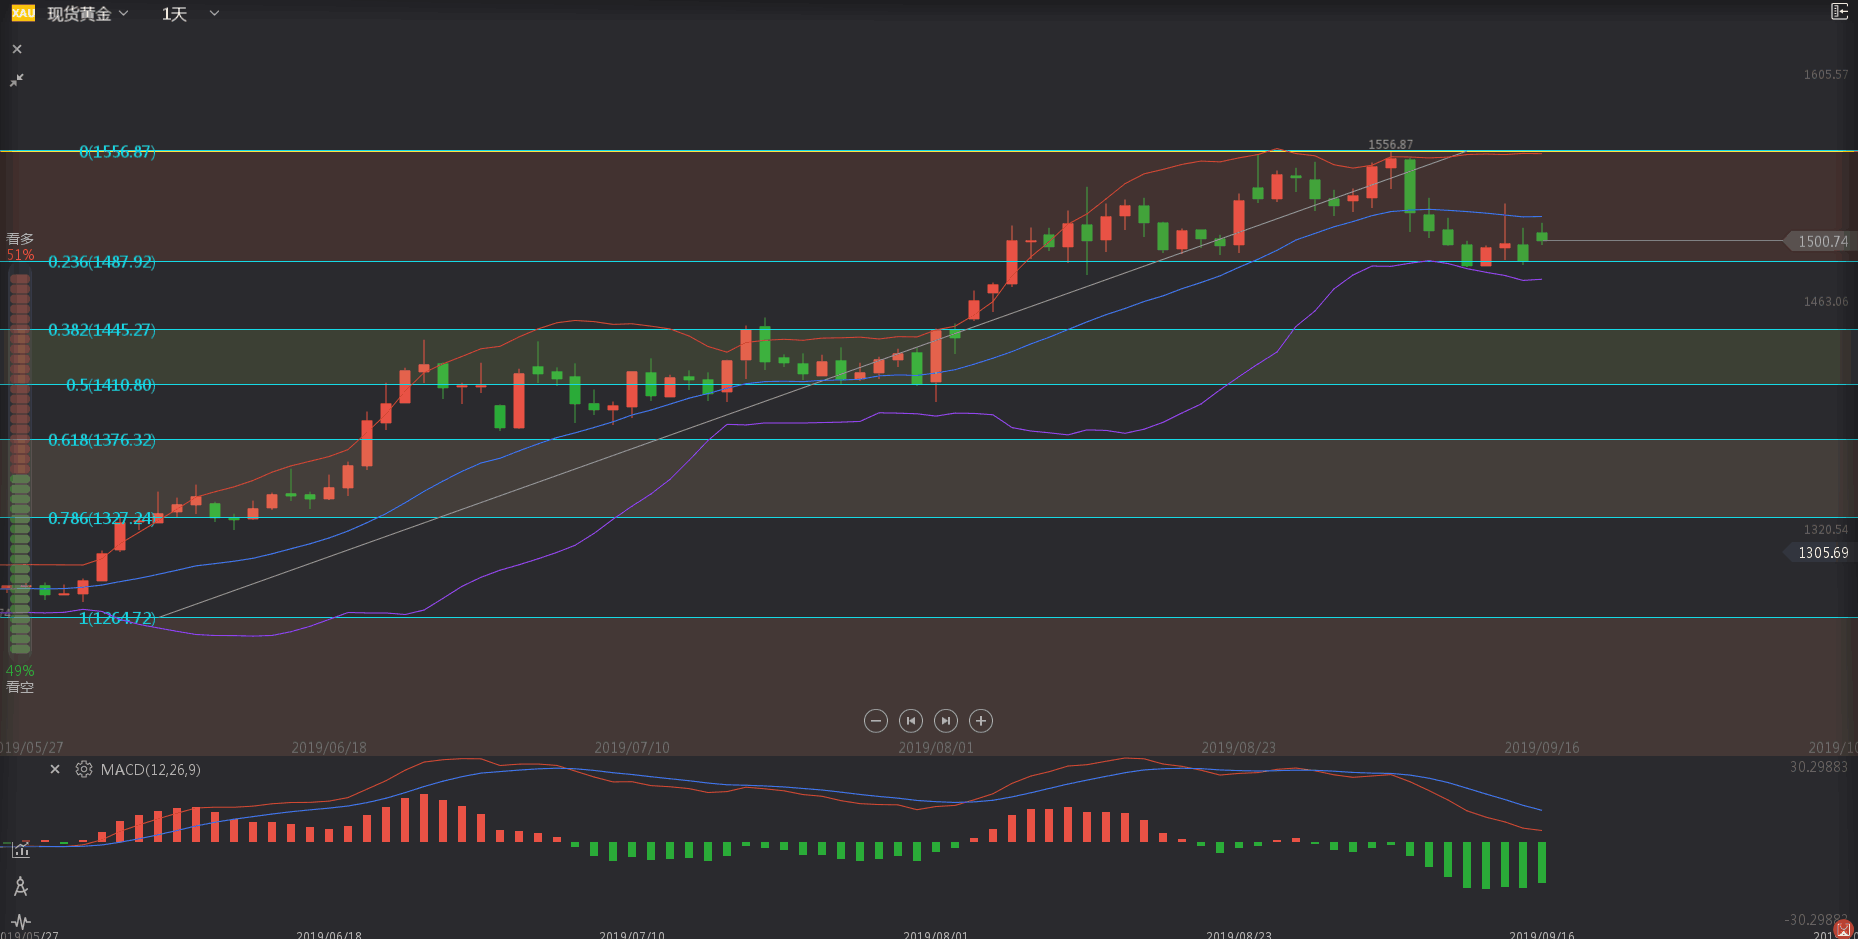Click the 看多 51% bullish sentiment label
The width and height of the screenshot is (1858, 939).
20,247
